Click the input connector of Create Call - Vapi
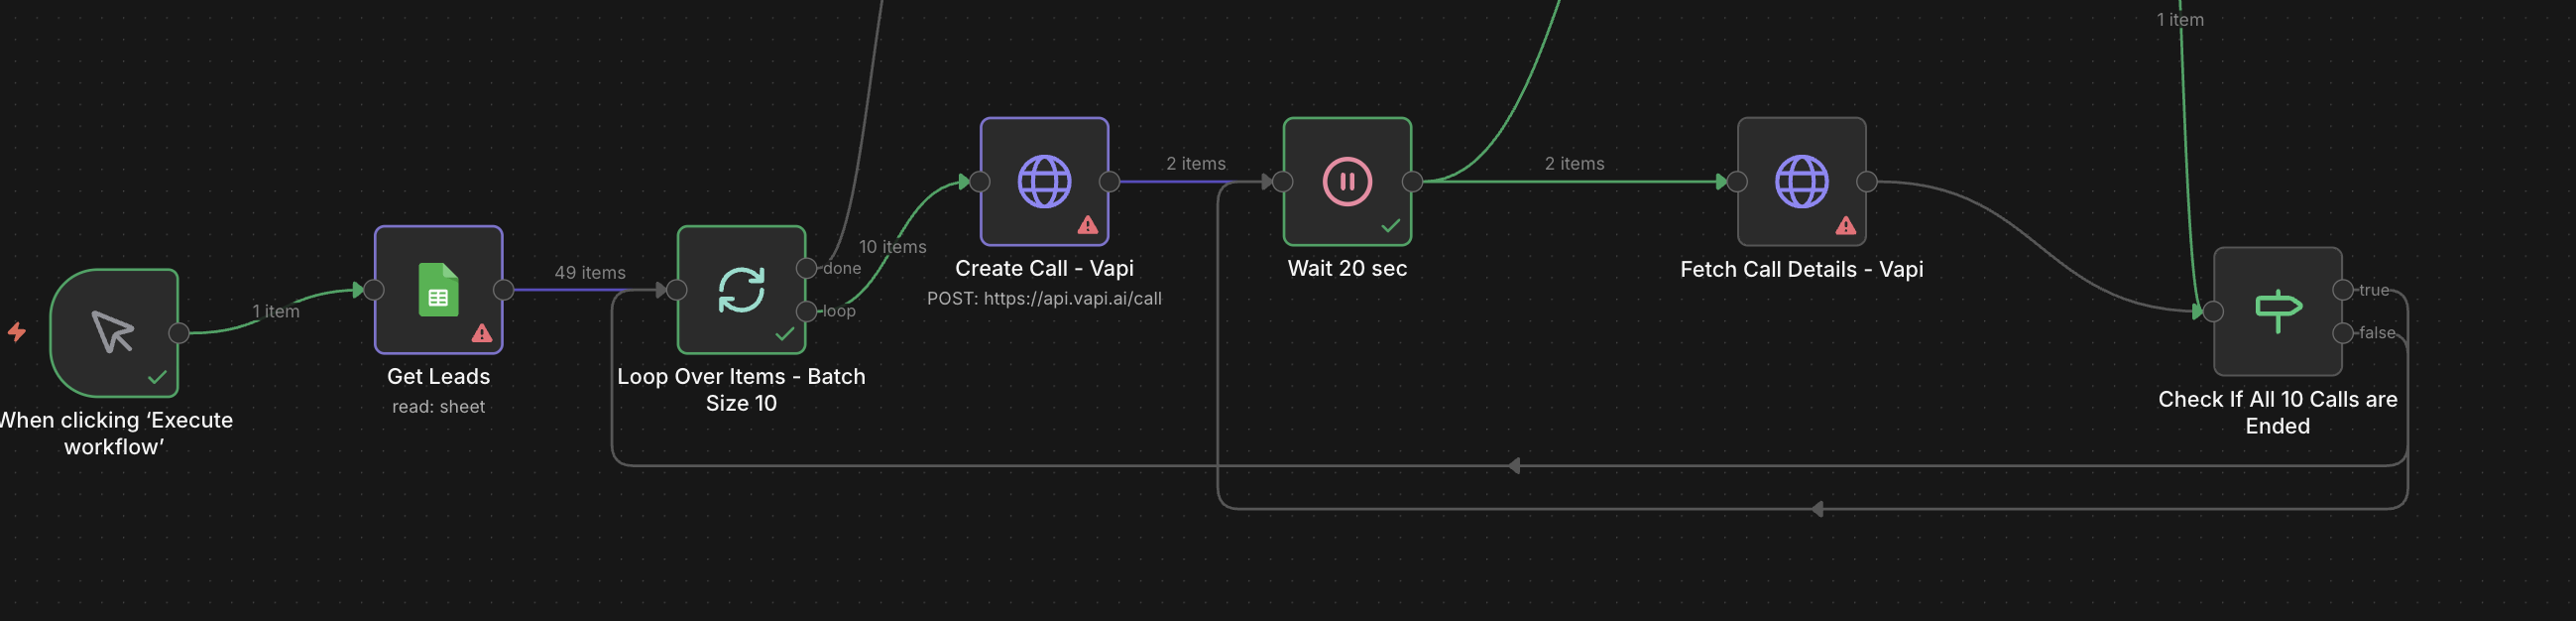The width and height of the screenshot is (2576, 621). [x=980, y=181]
